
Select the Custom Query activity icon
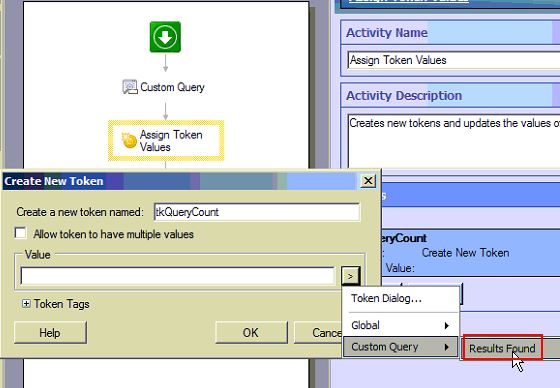coord(130,87)
